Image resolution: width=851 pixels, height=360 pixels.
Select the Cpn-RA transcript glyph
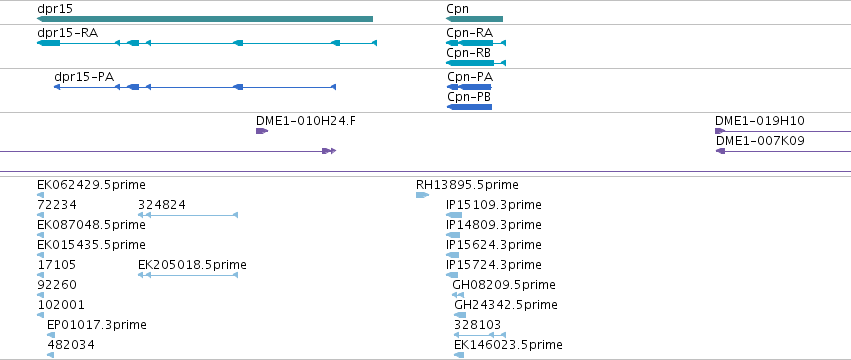point(476,43)
